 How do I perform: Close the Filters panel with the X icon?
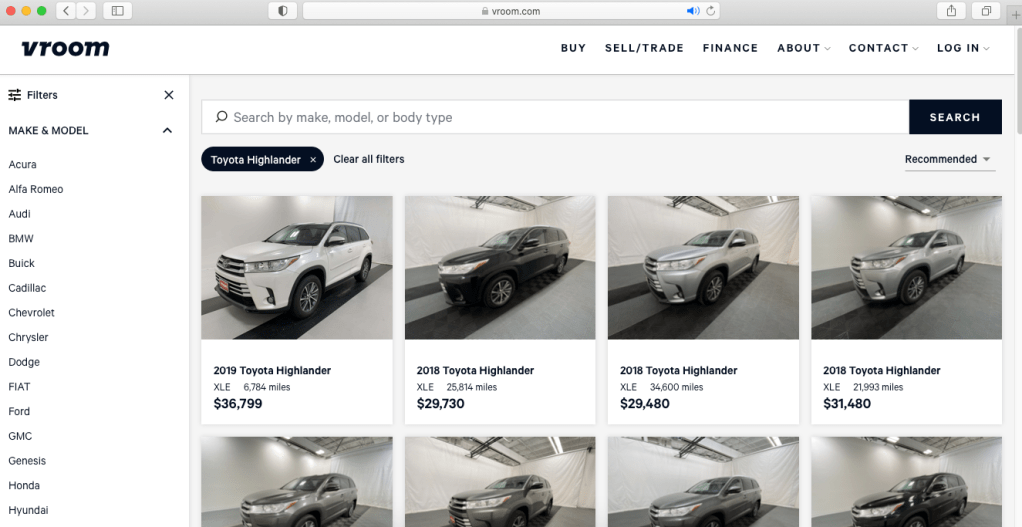[168, 95]
